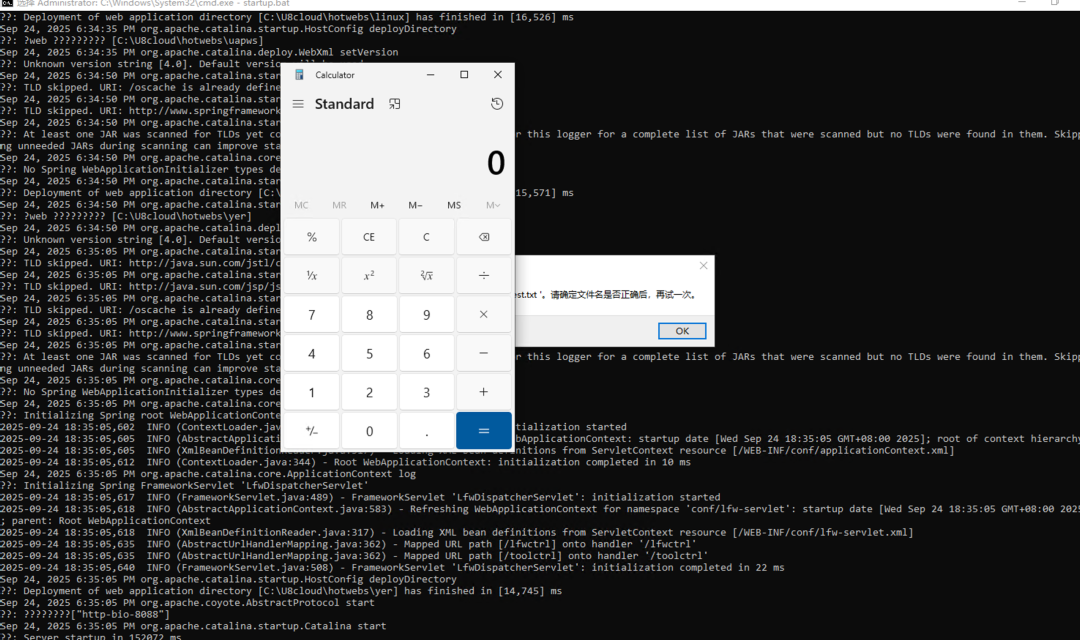1080x640 pixels.
Task: Toggle the number sign with +/-
Action: tap(311, 430)
